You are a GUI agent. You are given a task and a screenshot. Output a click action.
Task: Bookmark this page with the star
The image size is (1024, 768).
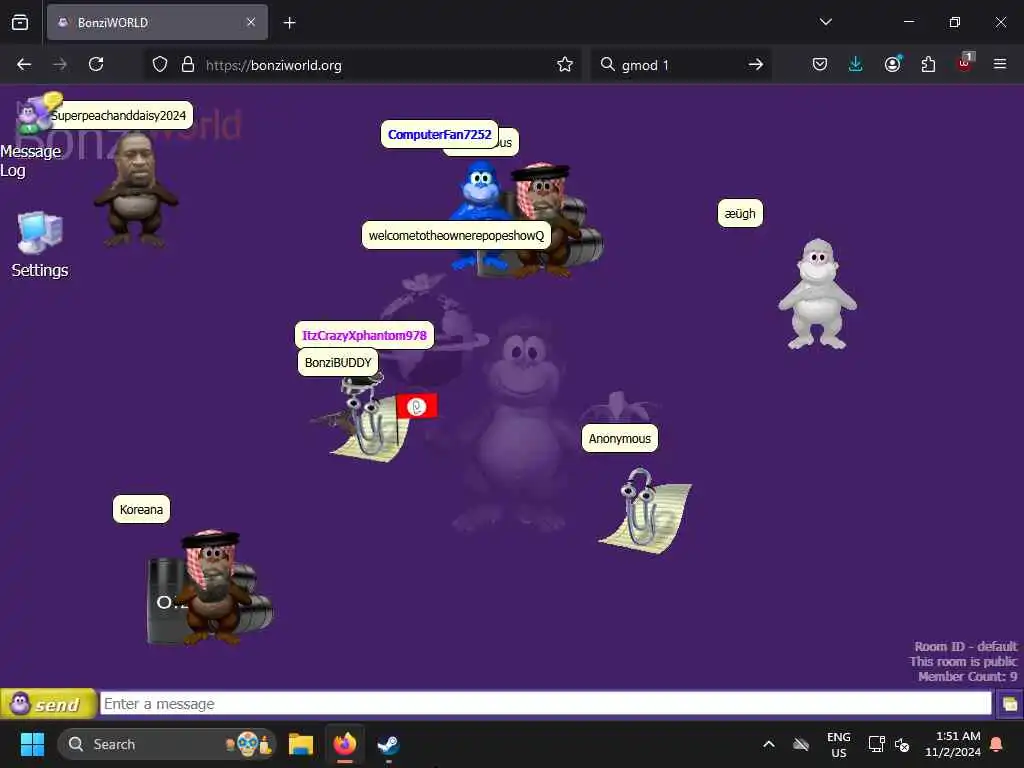click(x=565, y=65)
